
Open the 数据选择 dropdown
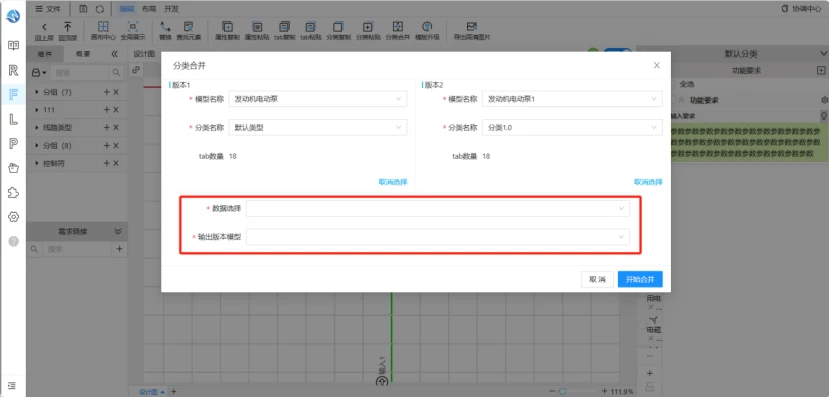click(438, 208)
